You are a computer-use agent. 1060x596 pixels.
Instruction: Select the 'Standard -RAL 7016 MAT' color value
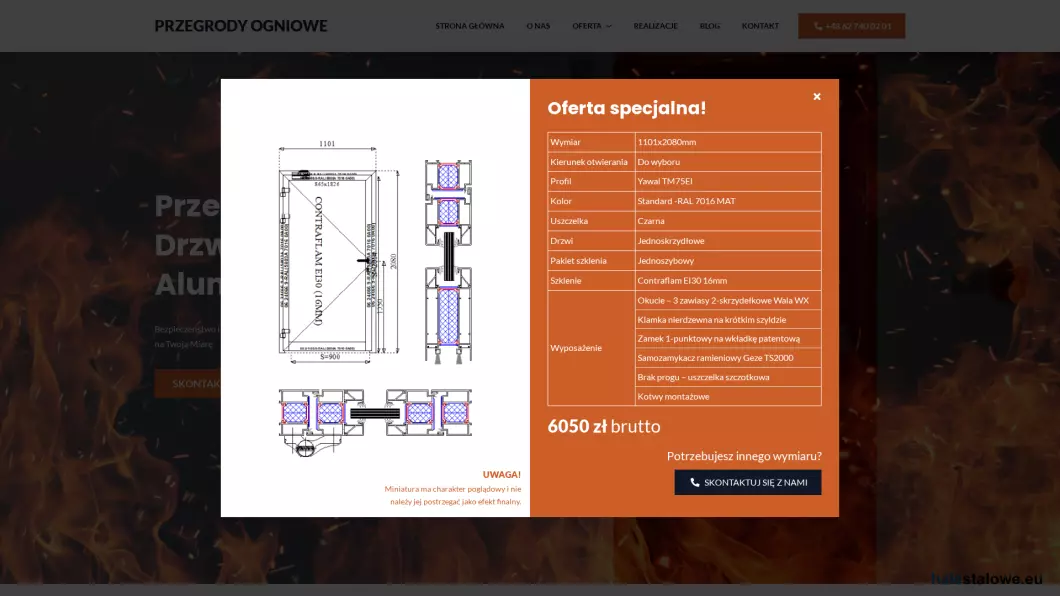click(x=686, y=201)
